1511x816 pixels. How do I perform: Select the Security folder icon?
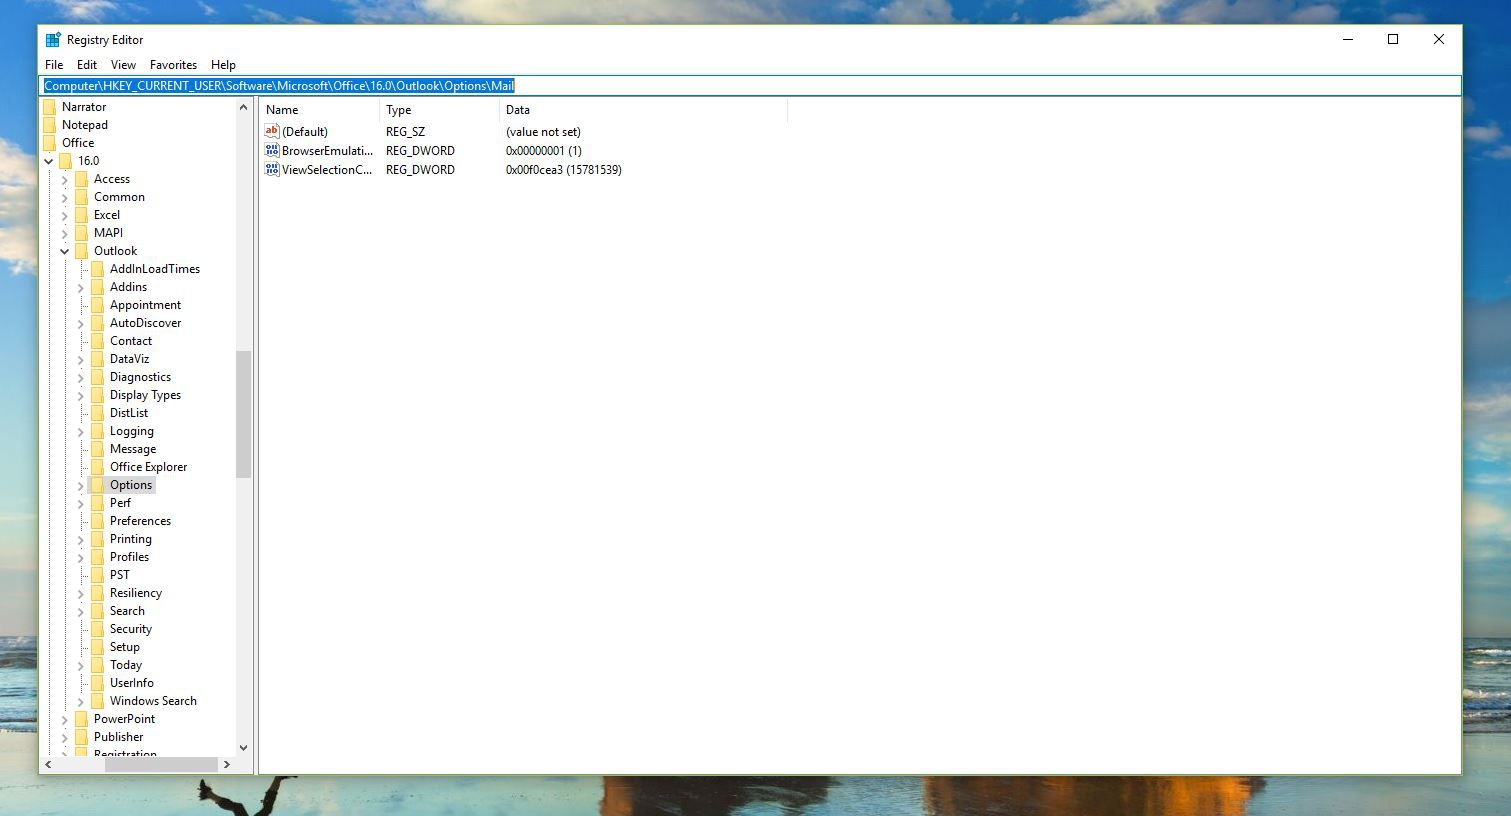pos(97,629)
